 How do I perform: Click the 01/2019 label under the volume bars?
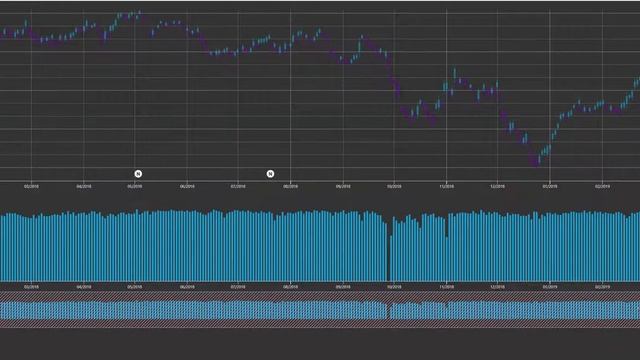(550, 287)
